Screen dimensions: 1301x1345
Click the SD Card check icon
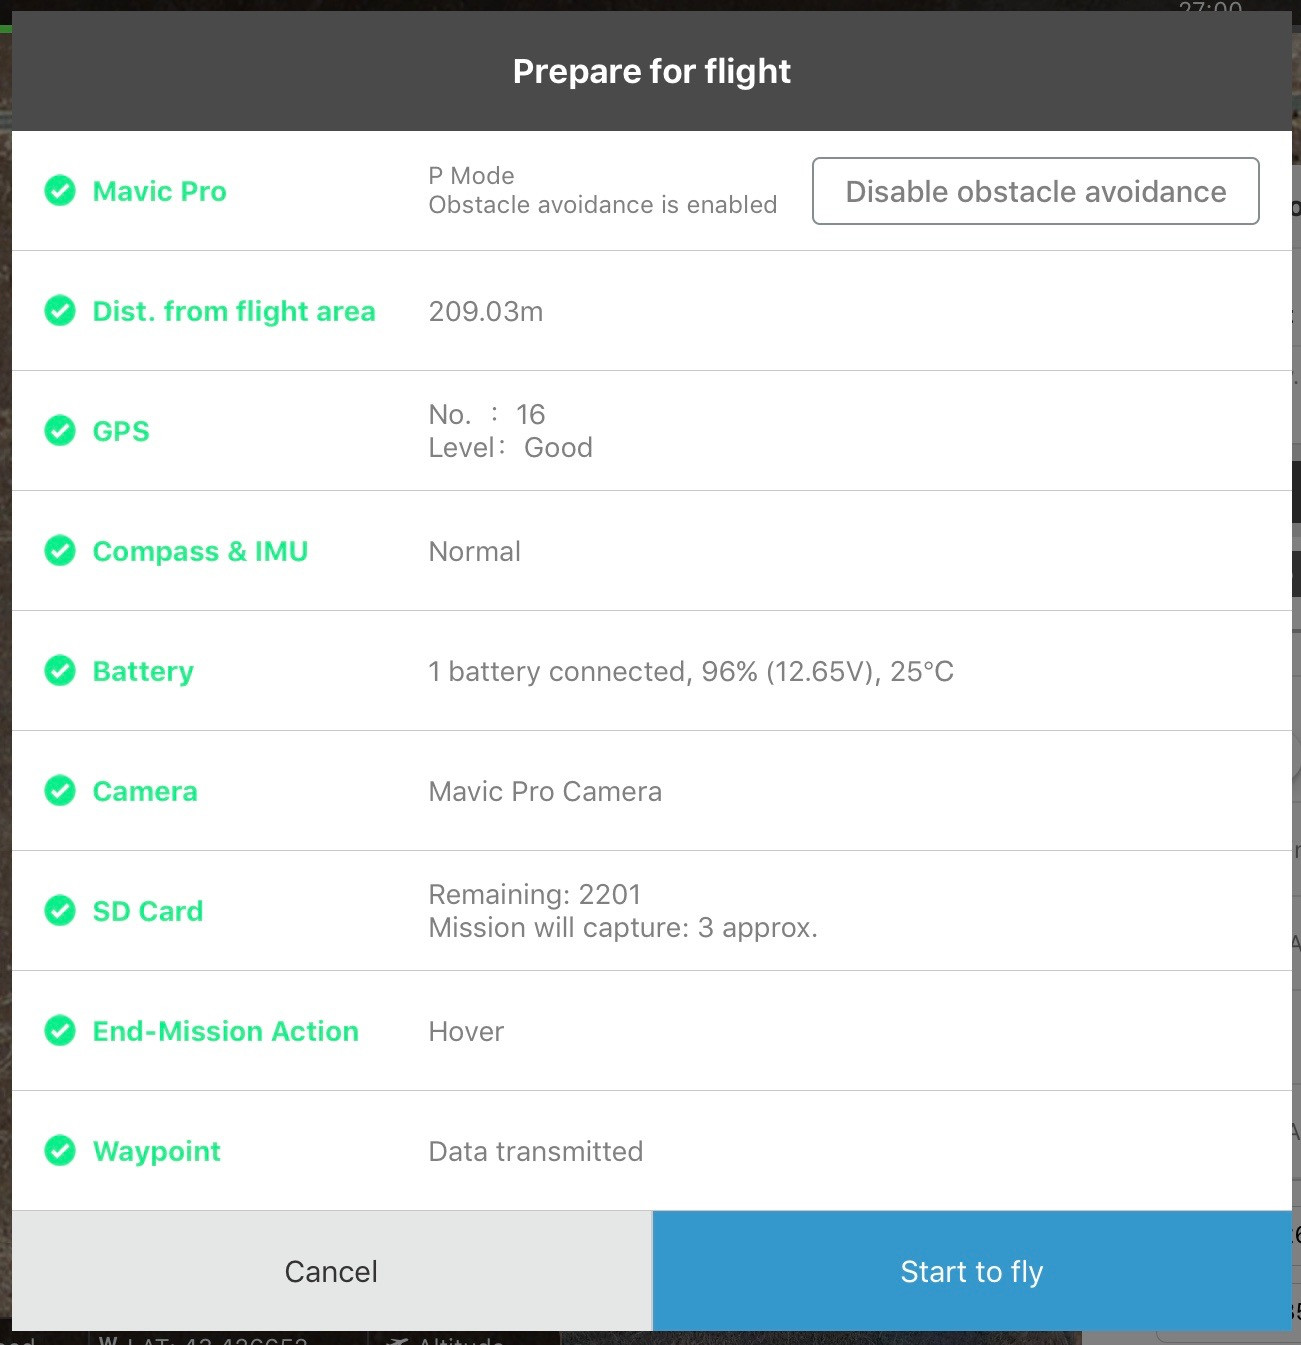click(x=60, y=910)
